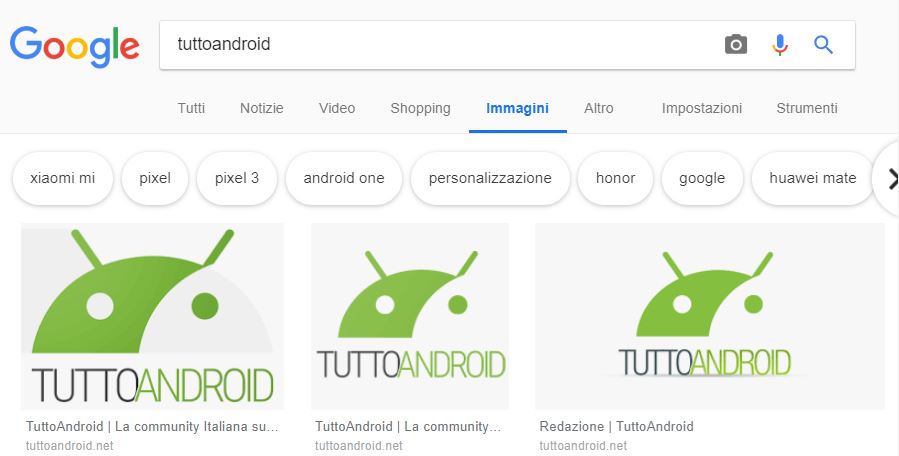Filter by xiaomi mi chip

(x=62, y=178)
